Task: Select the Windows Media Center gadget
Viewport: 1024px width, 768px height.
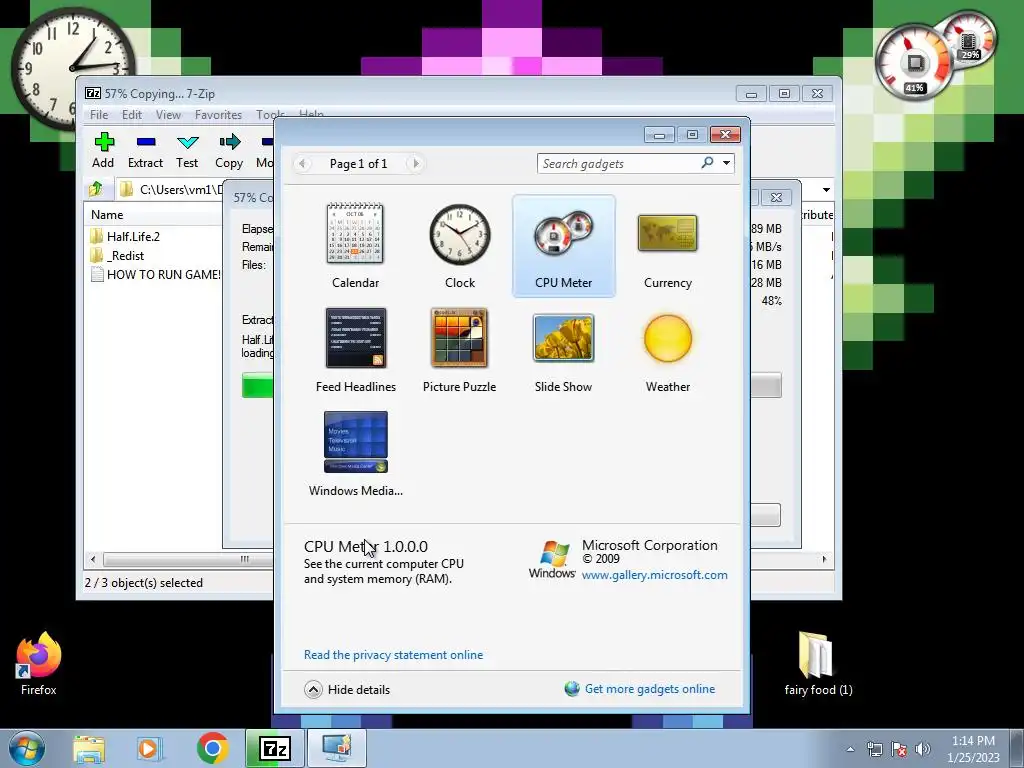Action: pyautogui.click(x=355, y=453)
